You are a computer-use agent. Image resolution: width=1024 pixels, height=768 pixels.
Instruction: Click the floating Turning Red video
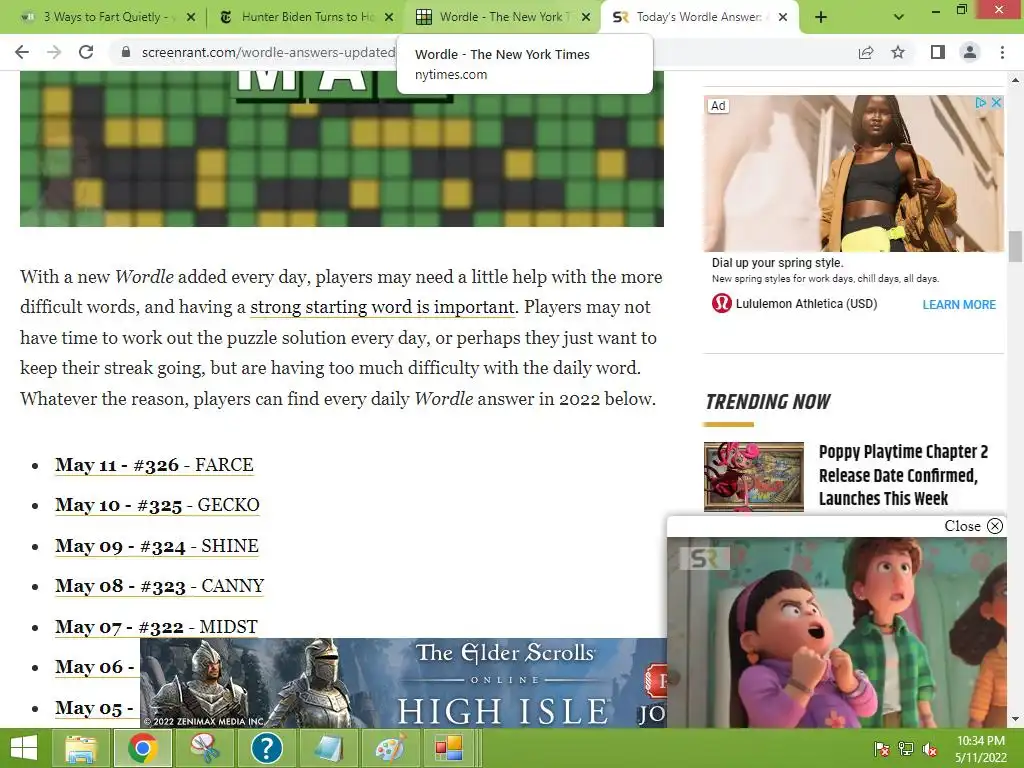tap(837, 632)
